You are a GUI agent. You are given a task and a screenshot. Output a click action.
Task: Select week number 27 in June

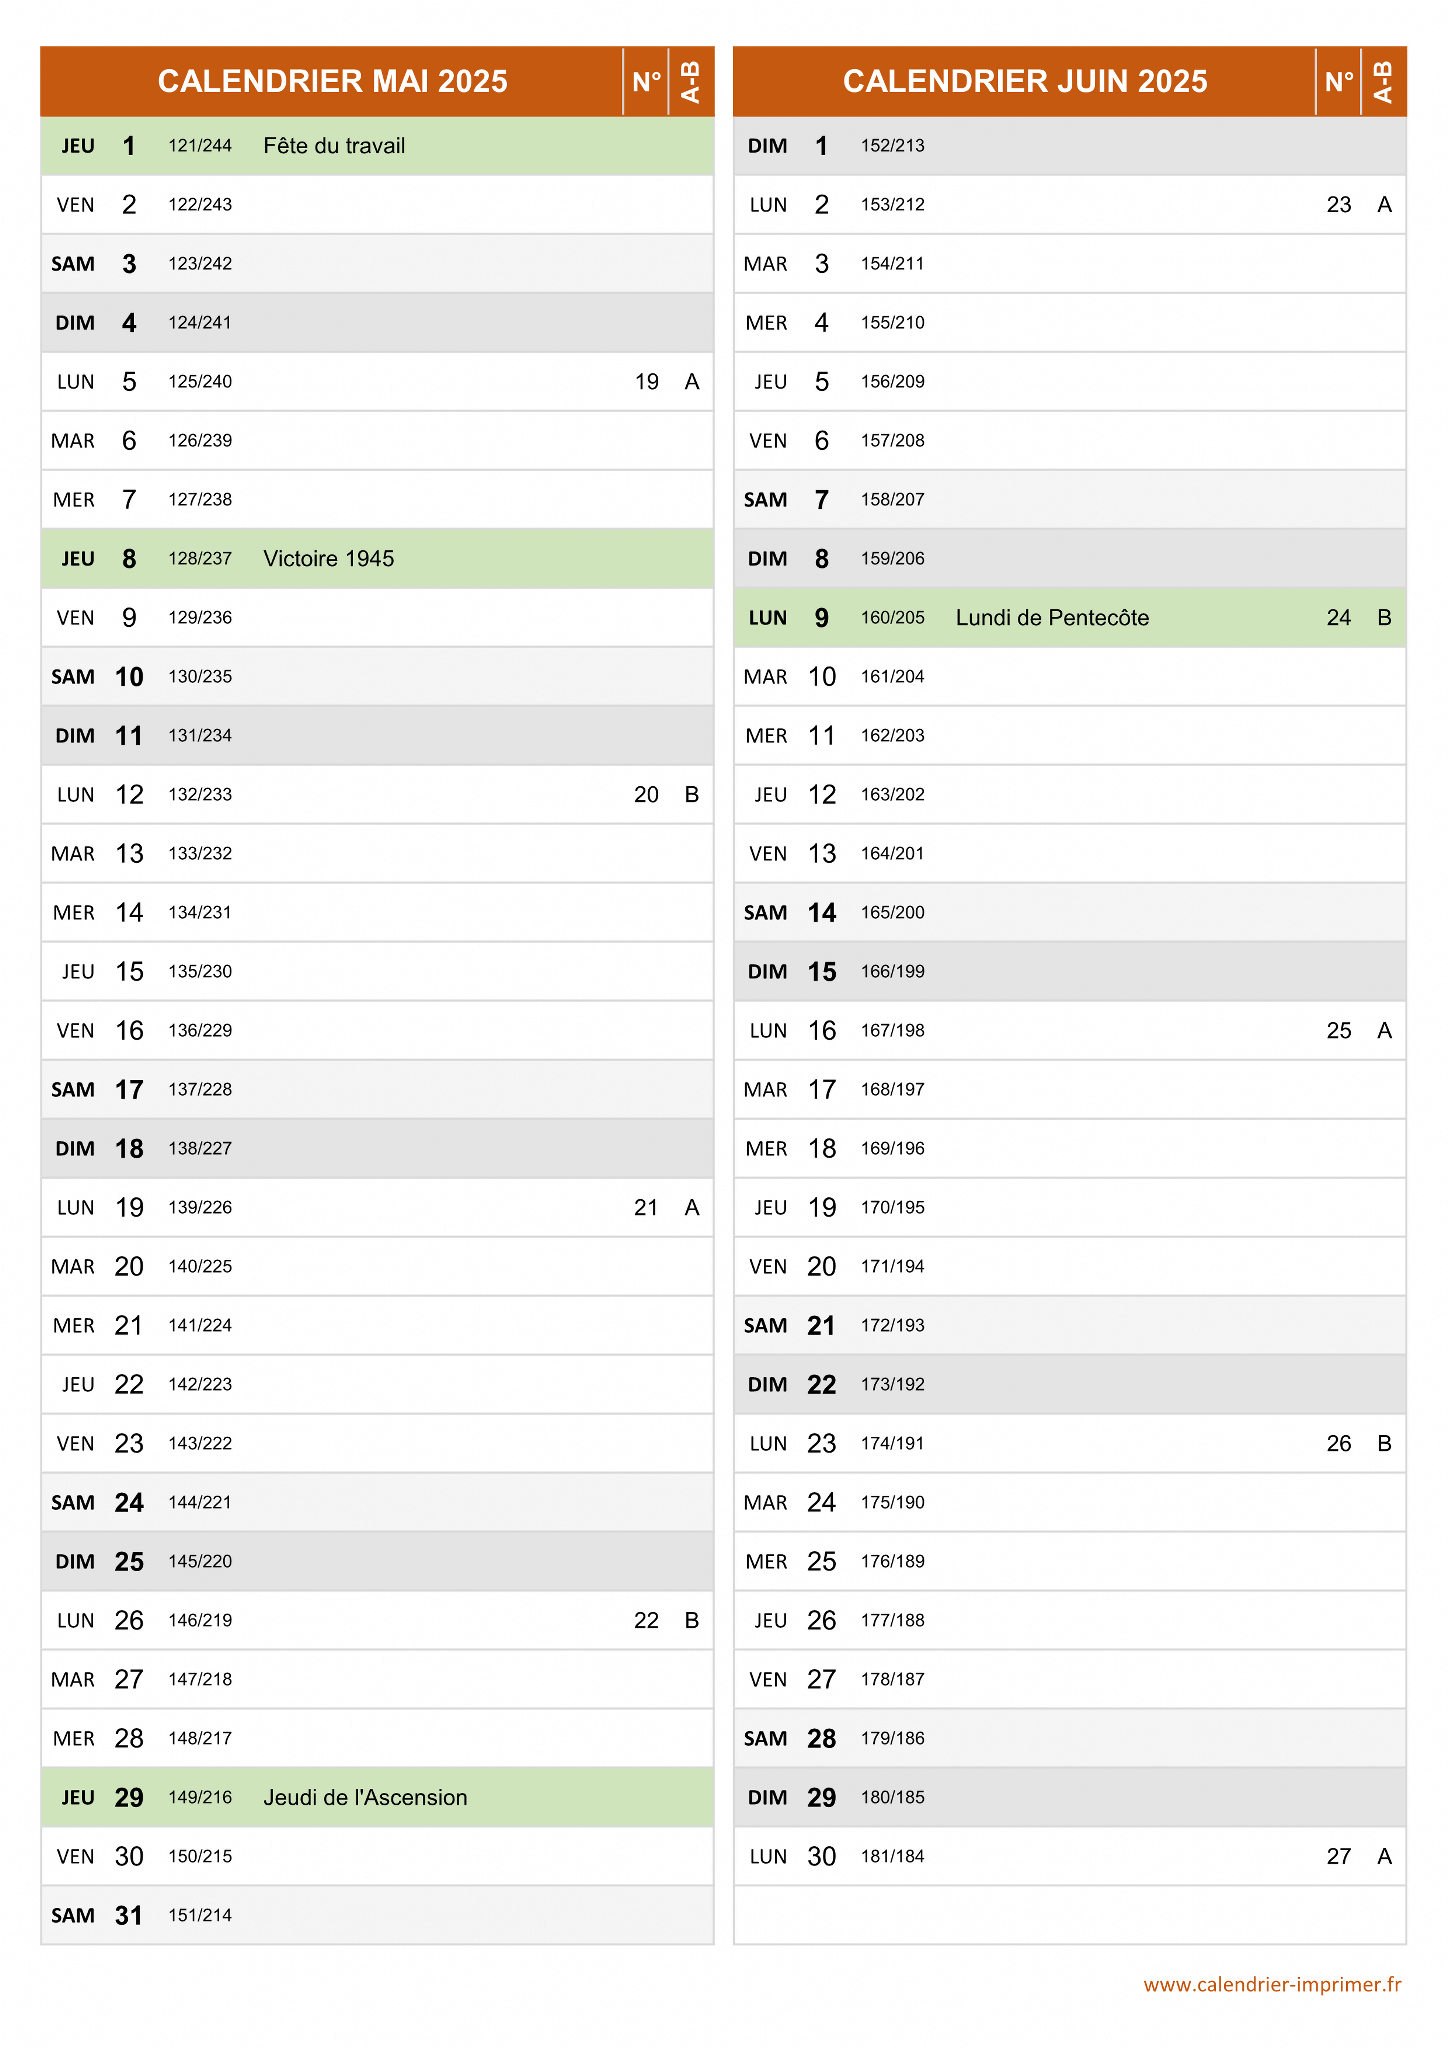1339,1857
